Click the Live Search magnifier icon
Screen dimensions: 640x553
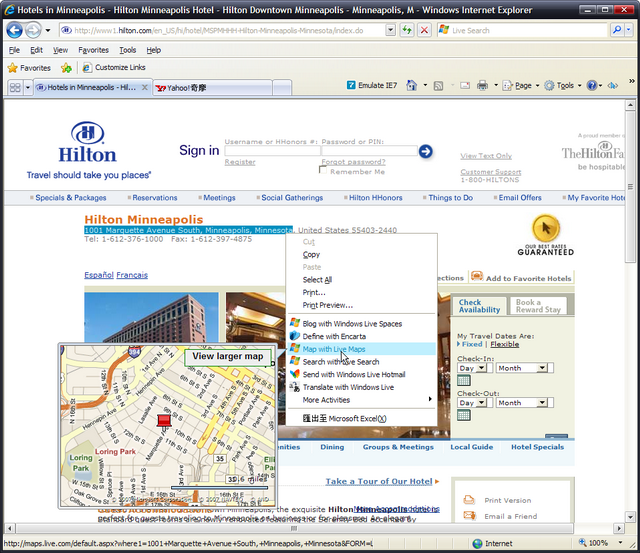tap(617, 30)
